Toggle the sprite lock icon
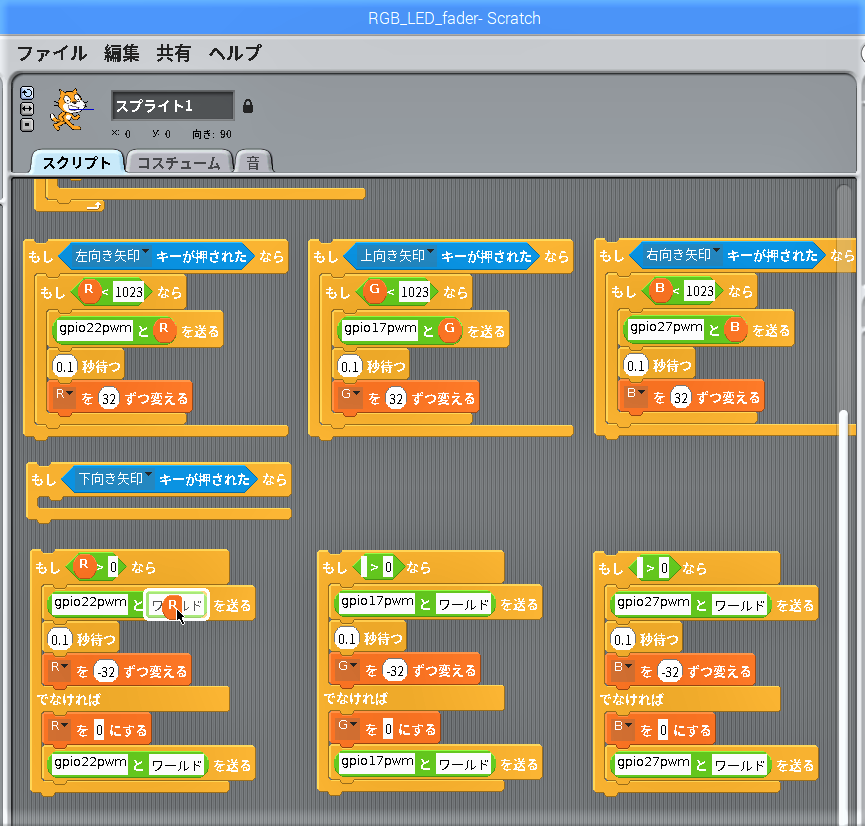865x826 pixels. point(248,106)
